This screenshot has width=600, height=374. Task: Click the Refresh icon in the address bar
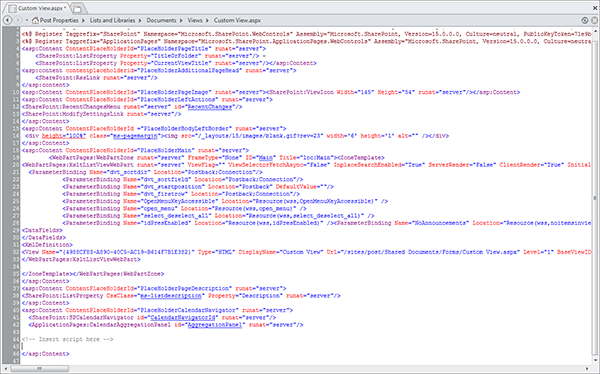[x=584, y=20]
